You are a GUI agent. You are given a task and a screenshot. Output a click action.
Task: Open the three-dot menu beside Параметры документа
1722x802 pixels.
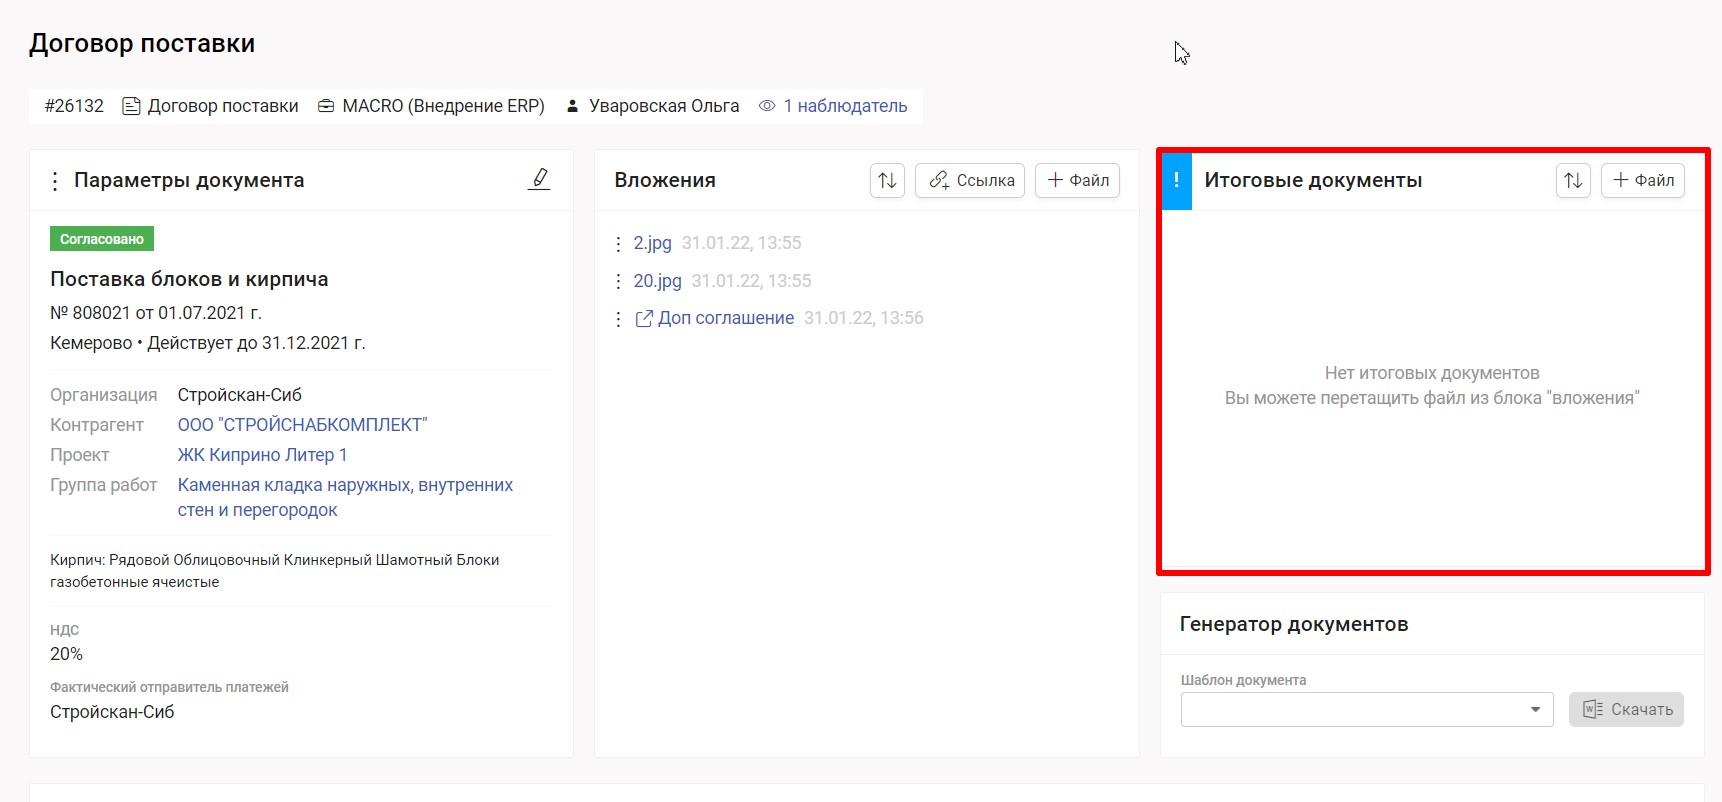coord(55,181)
